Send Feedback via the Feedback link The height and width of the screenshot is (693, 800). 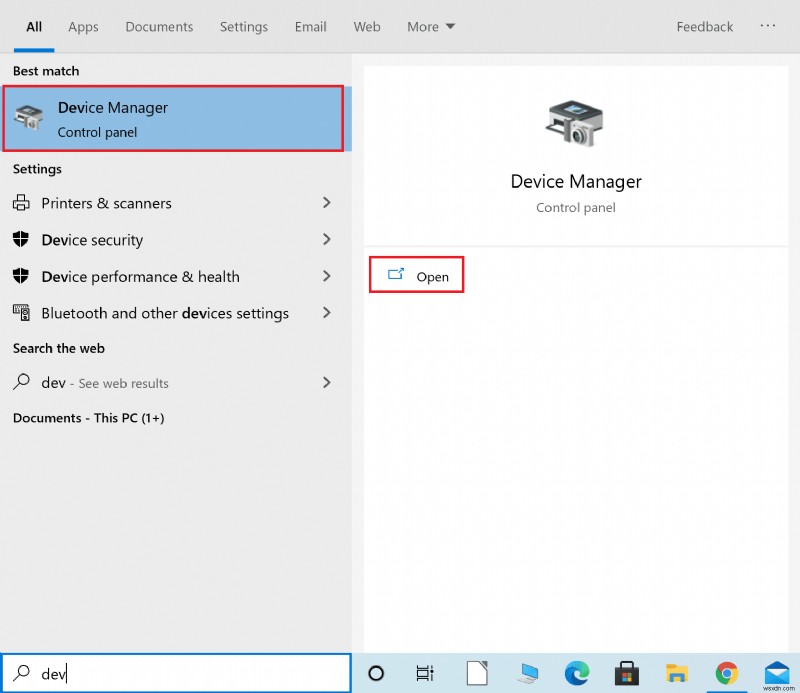pyautogui.click(x=704, y=27)
